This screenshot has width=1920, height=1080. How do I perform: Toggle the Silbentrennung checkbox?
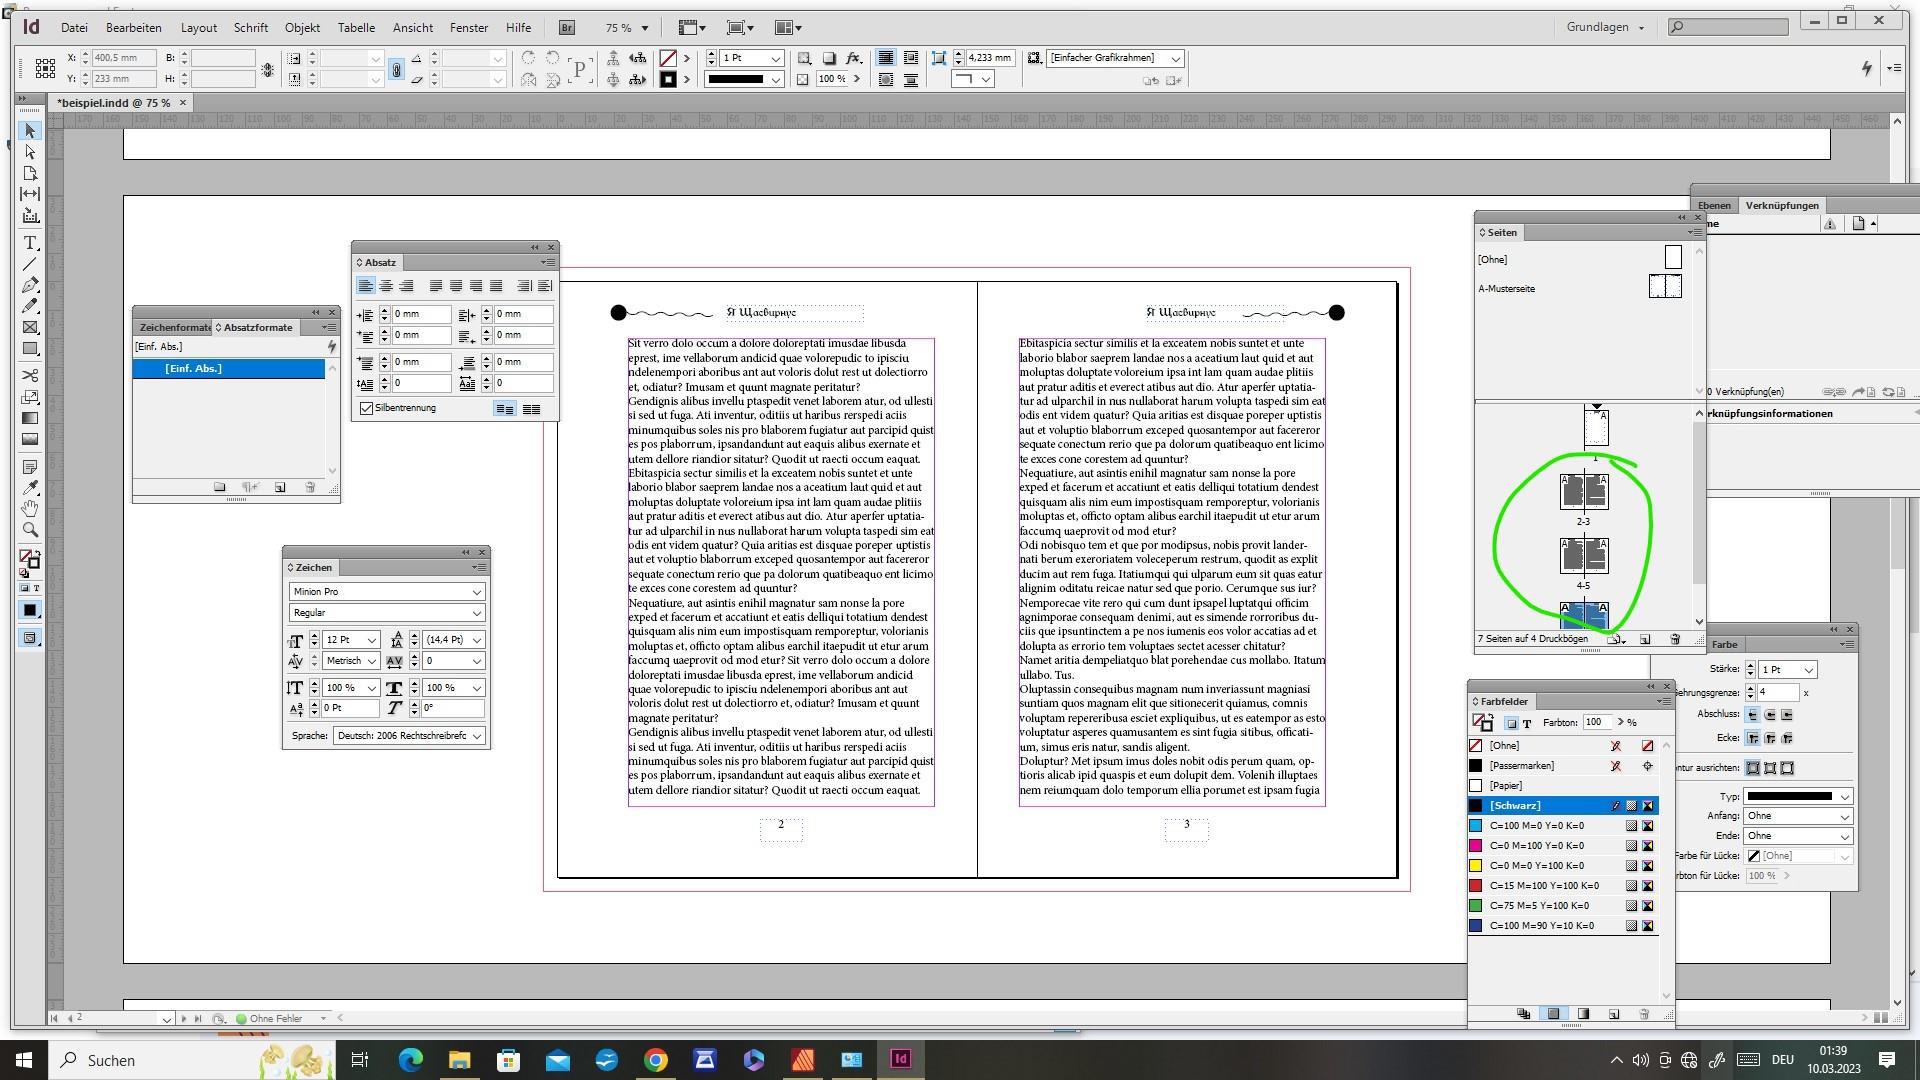[x=367, y=408]
